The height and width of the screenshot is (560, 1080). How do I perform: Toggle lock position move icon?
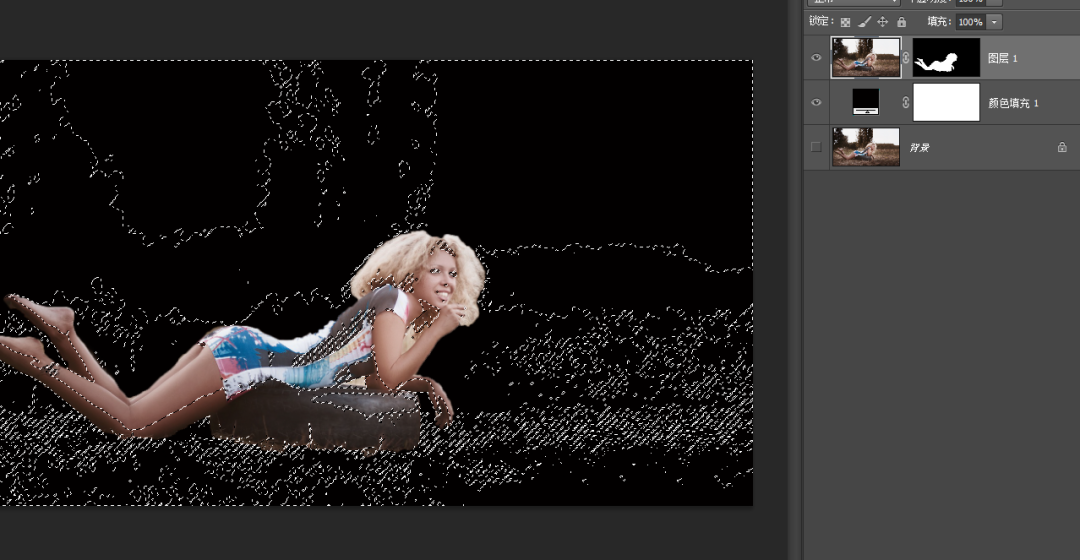(x=882, y=22)
